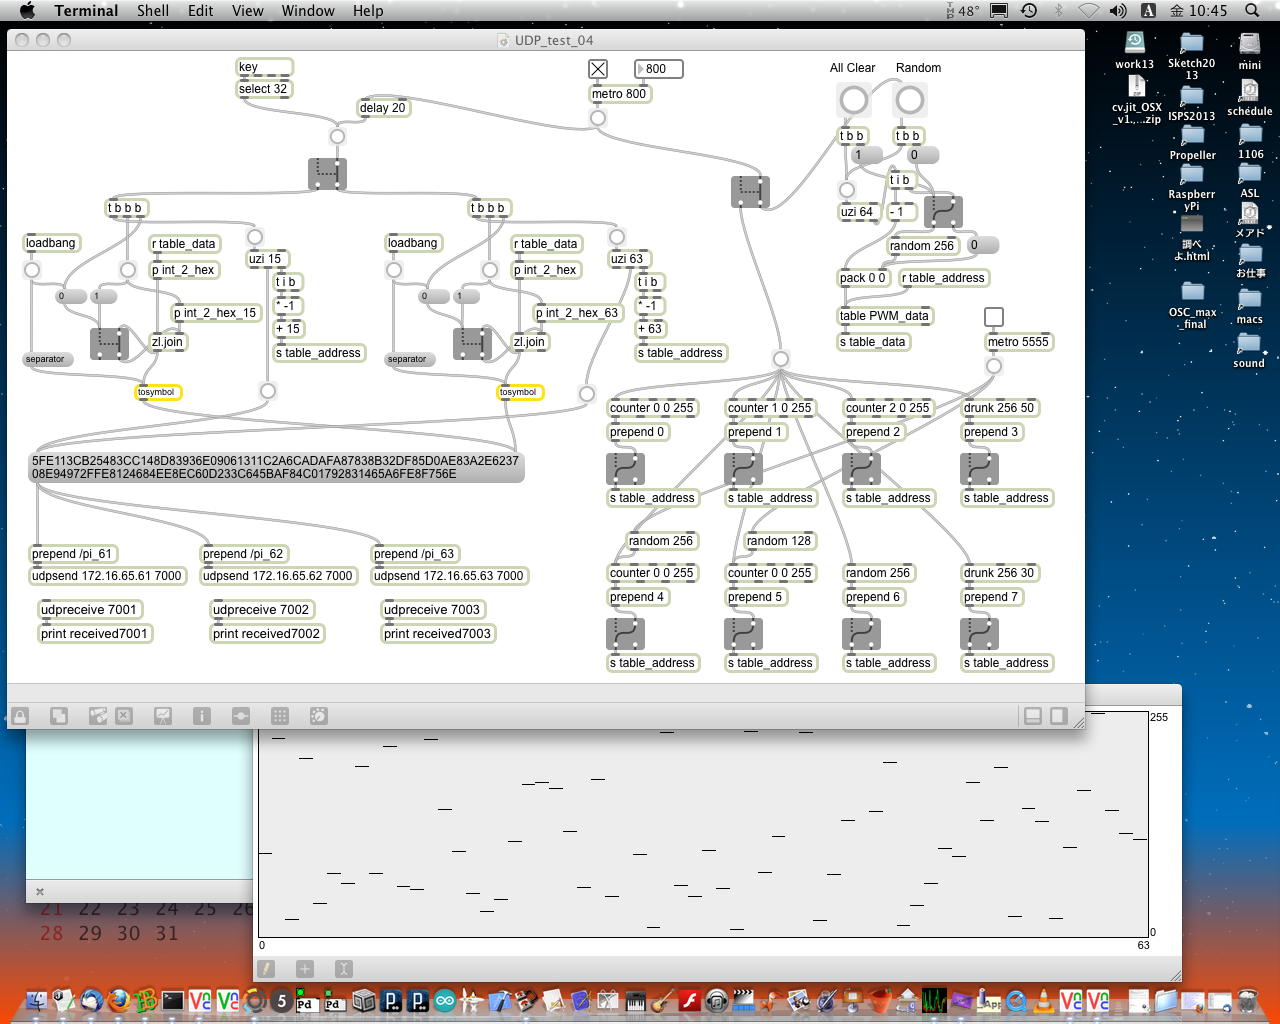Open Firefox from the Dock
The image size is (1280, 1024).
tap(119, 1000)
